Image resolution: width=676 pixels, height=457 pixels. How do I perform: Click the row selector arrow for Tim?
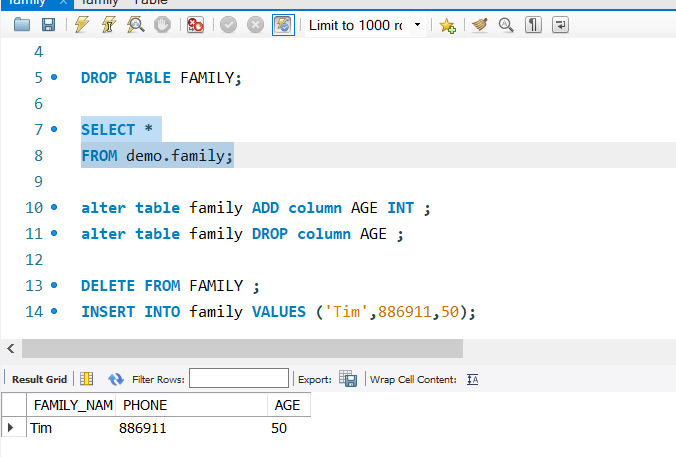coord(11,428)
